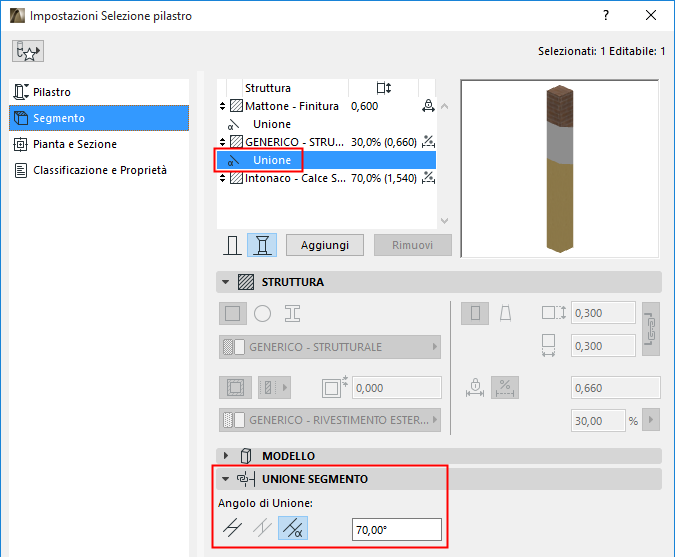Click the Rimuovi button

(412, 245)
